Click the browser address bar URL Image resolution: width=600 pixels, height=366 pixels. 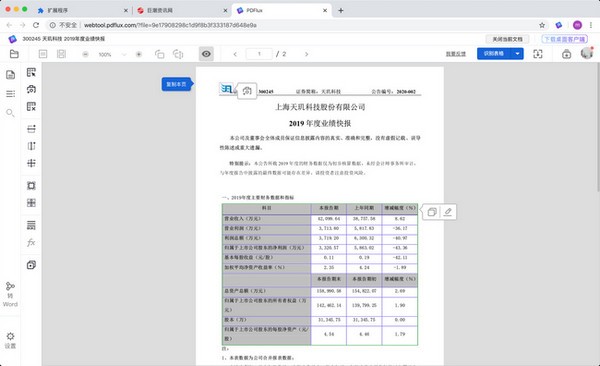pos(170,25)
